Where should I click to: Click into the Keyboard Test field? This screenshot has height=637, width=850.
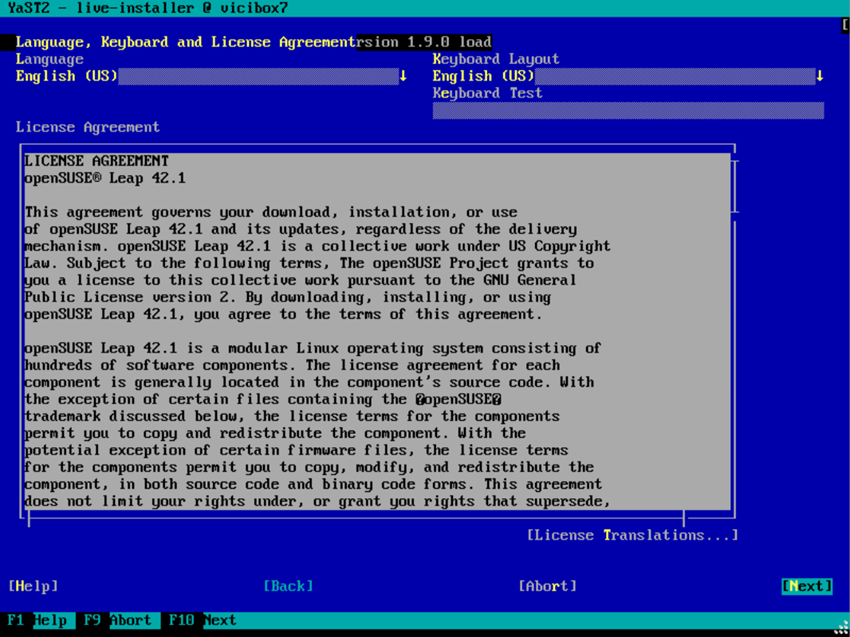(627, 110)
